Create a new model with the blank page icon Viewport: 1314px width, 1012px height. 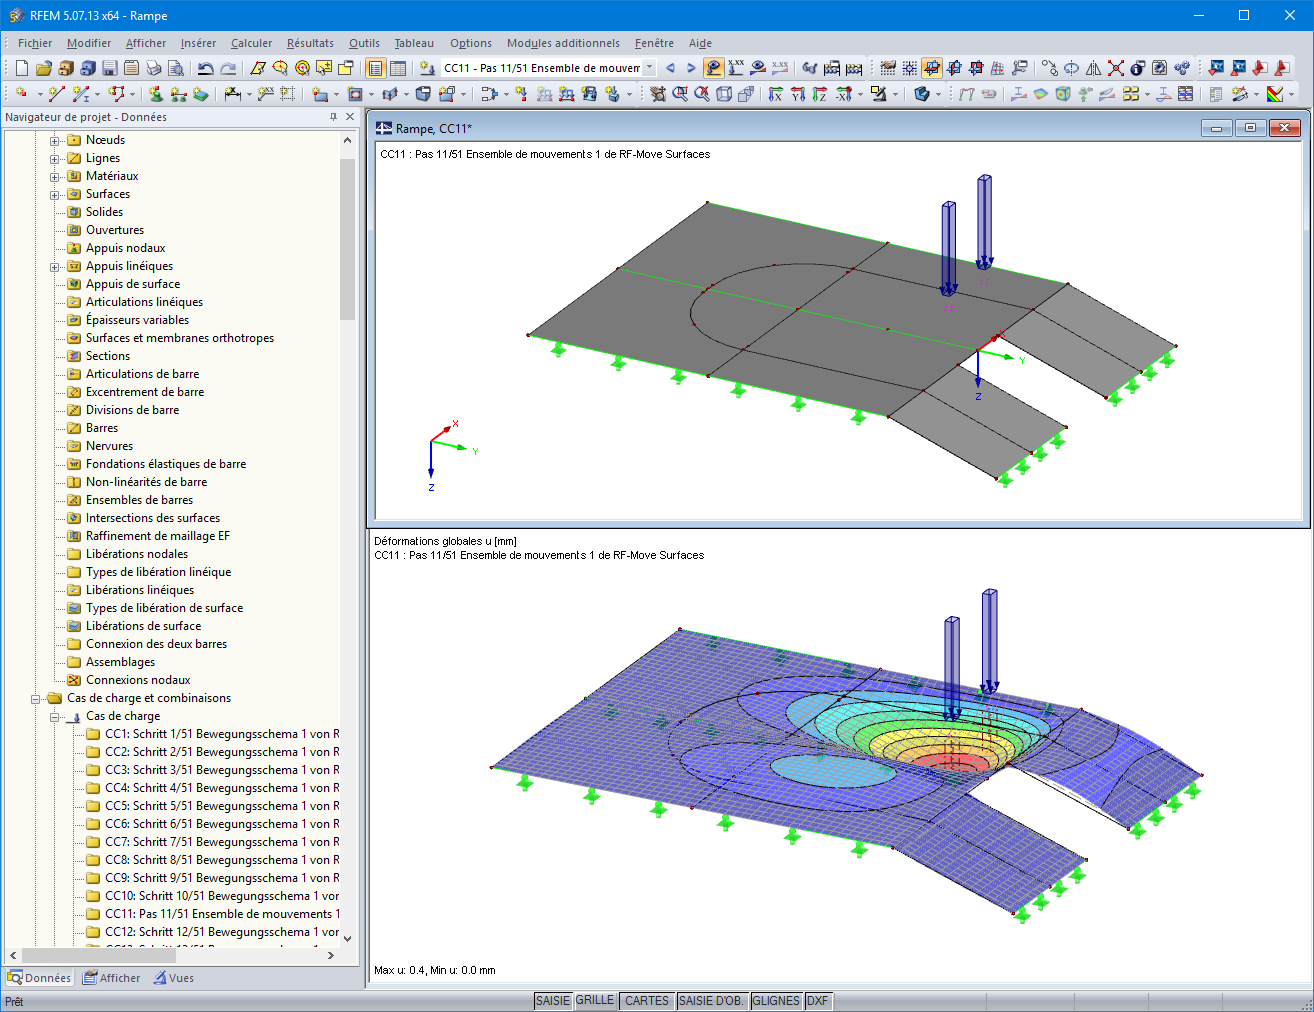pyautogui.click(x=22, y=68)
